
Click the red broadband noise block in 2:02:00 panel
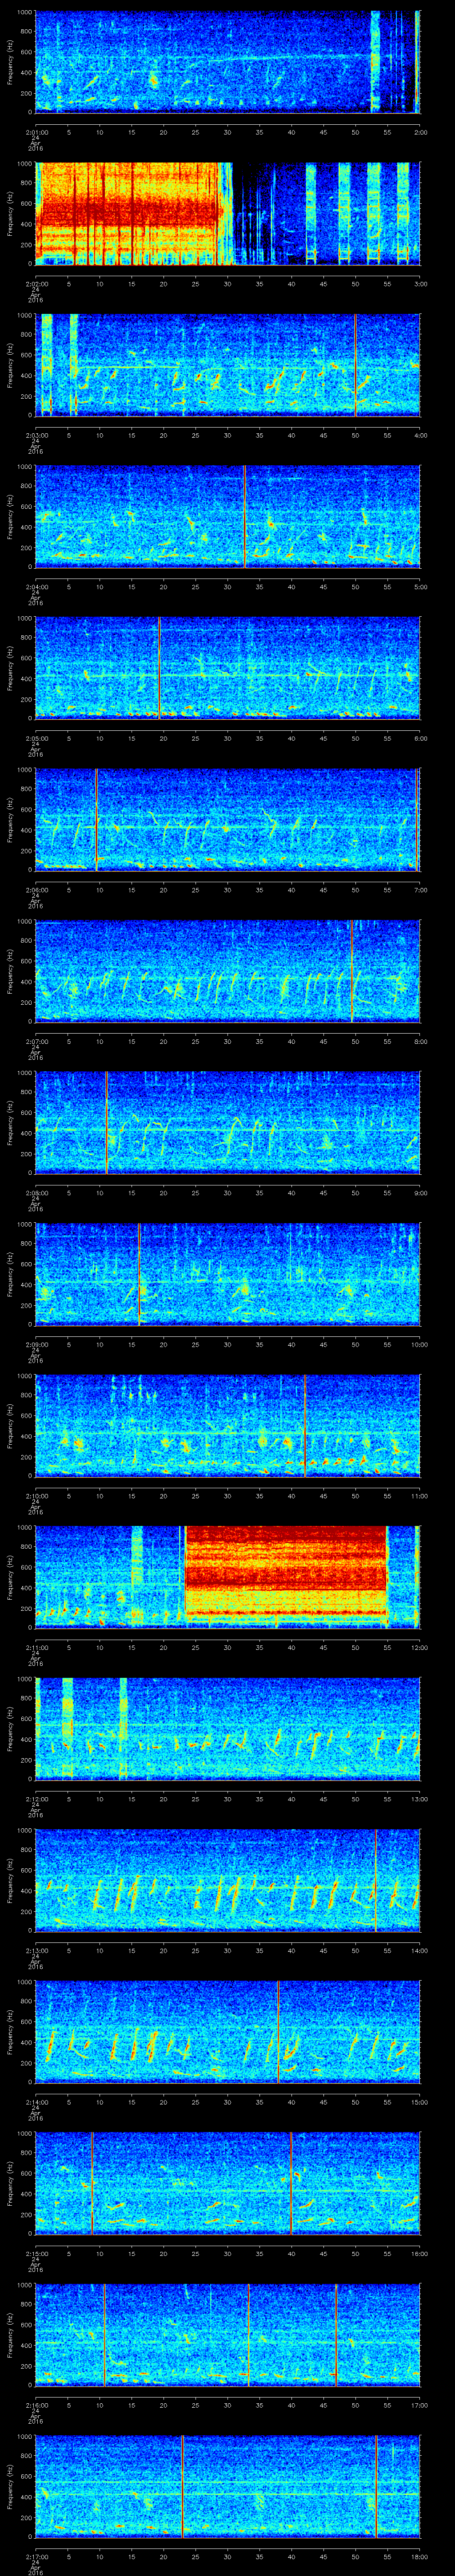point(127,213)
